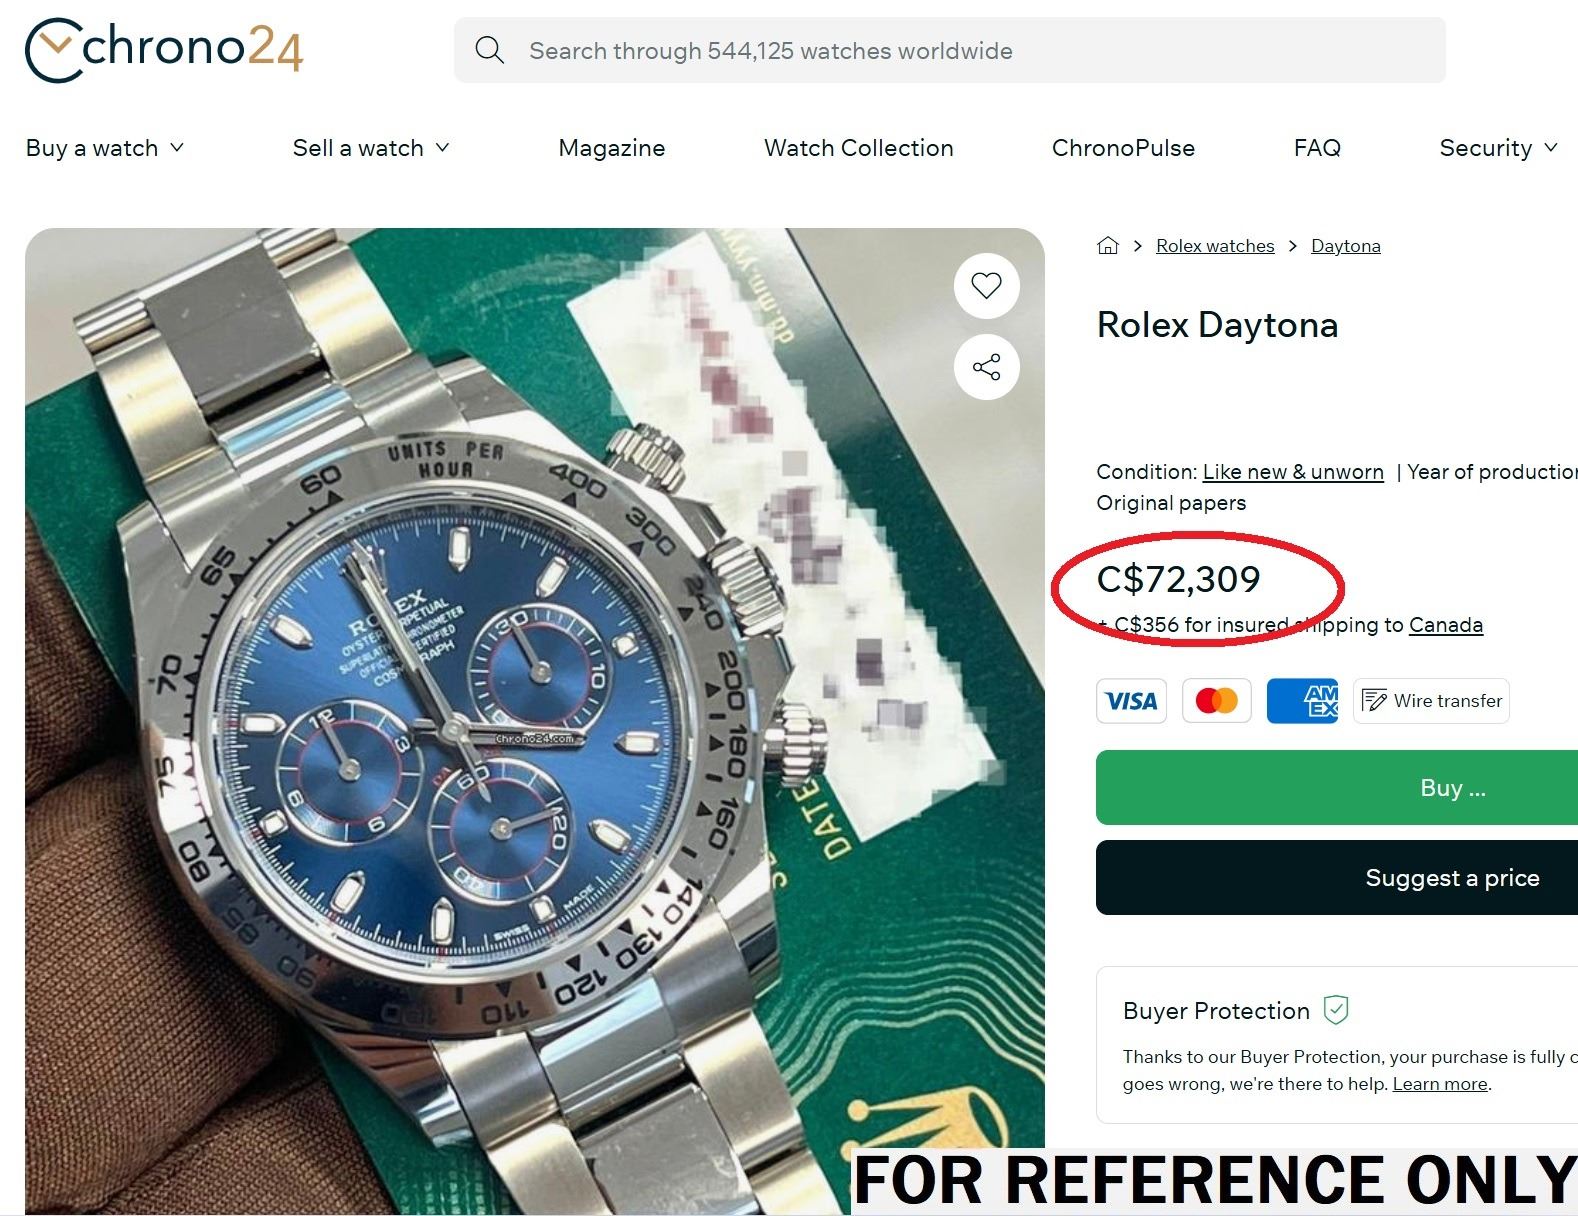Click the home breadcrumb icon

point(1107,246)
